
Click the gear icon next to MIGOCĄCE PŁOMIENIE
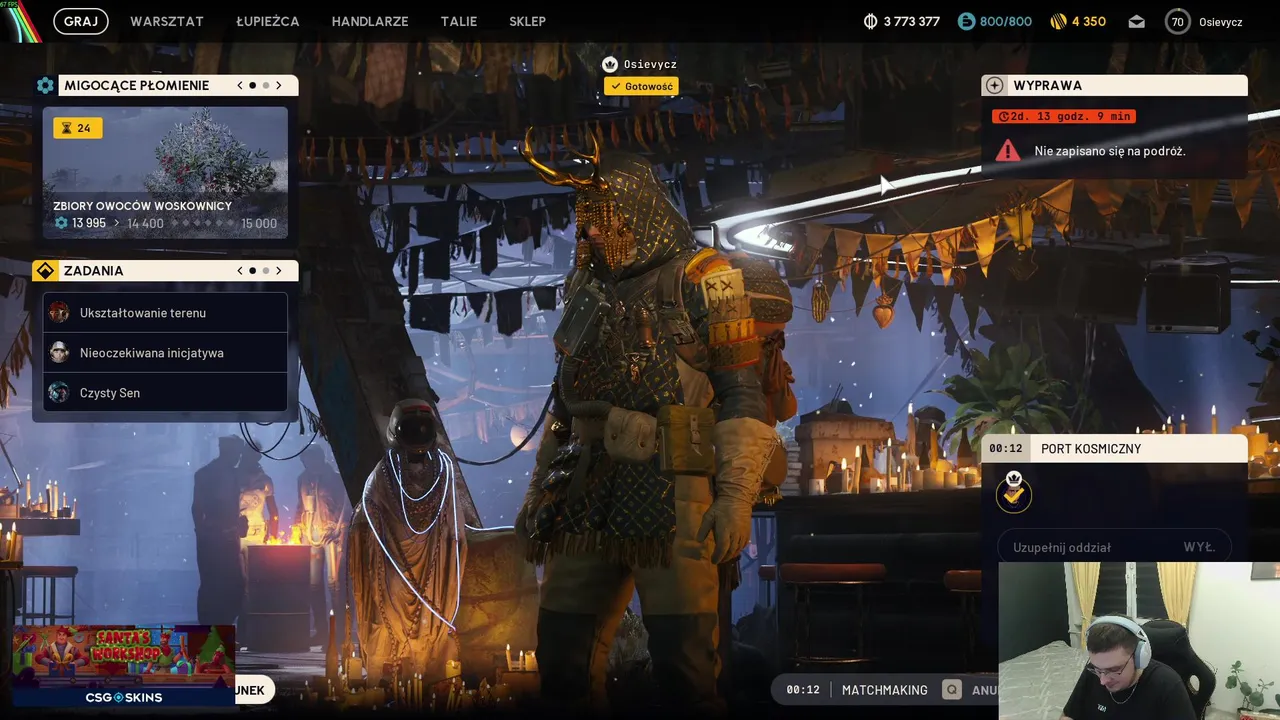click(45, 86)
